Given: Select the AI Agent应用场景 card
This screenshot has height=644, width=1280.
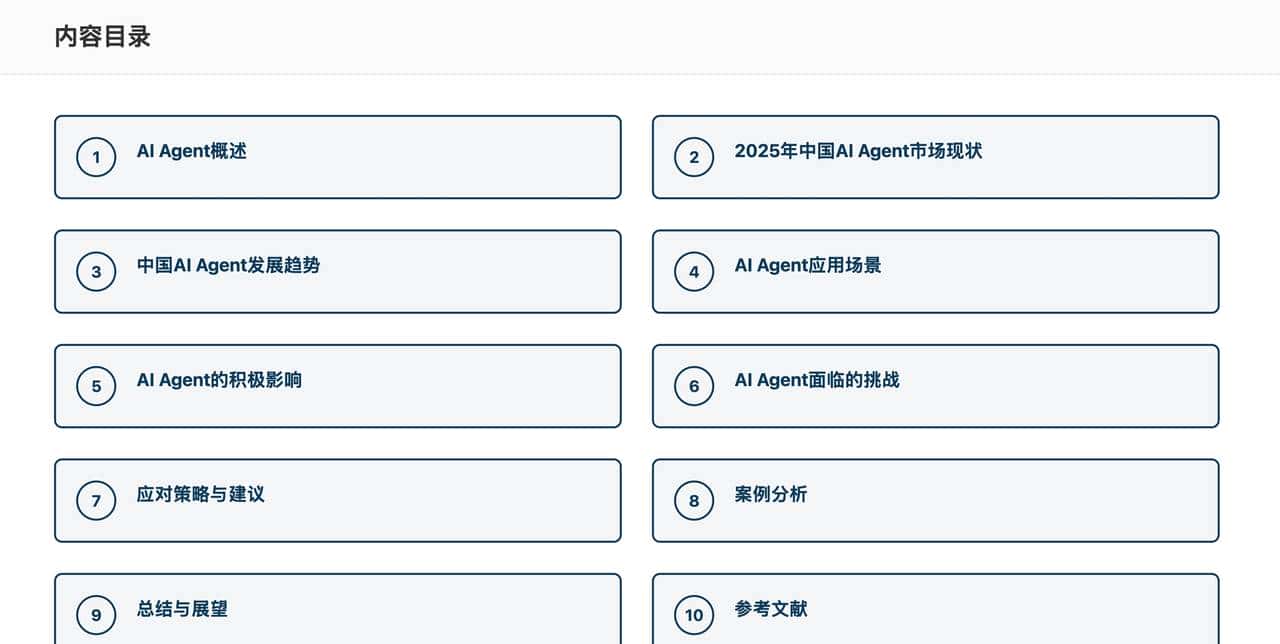Looking at the screenshot, I should [936, 271].
